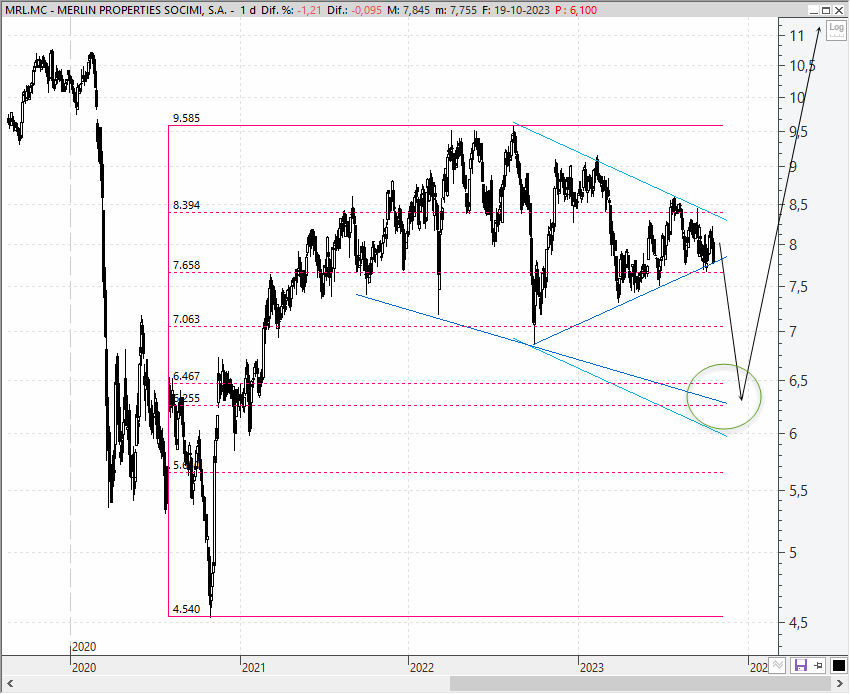This screenshot has width=850, height=694.
Task: Expand the double-chevron button near the time axis
Action: pyautogui.click(x=778, y=665)
